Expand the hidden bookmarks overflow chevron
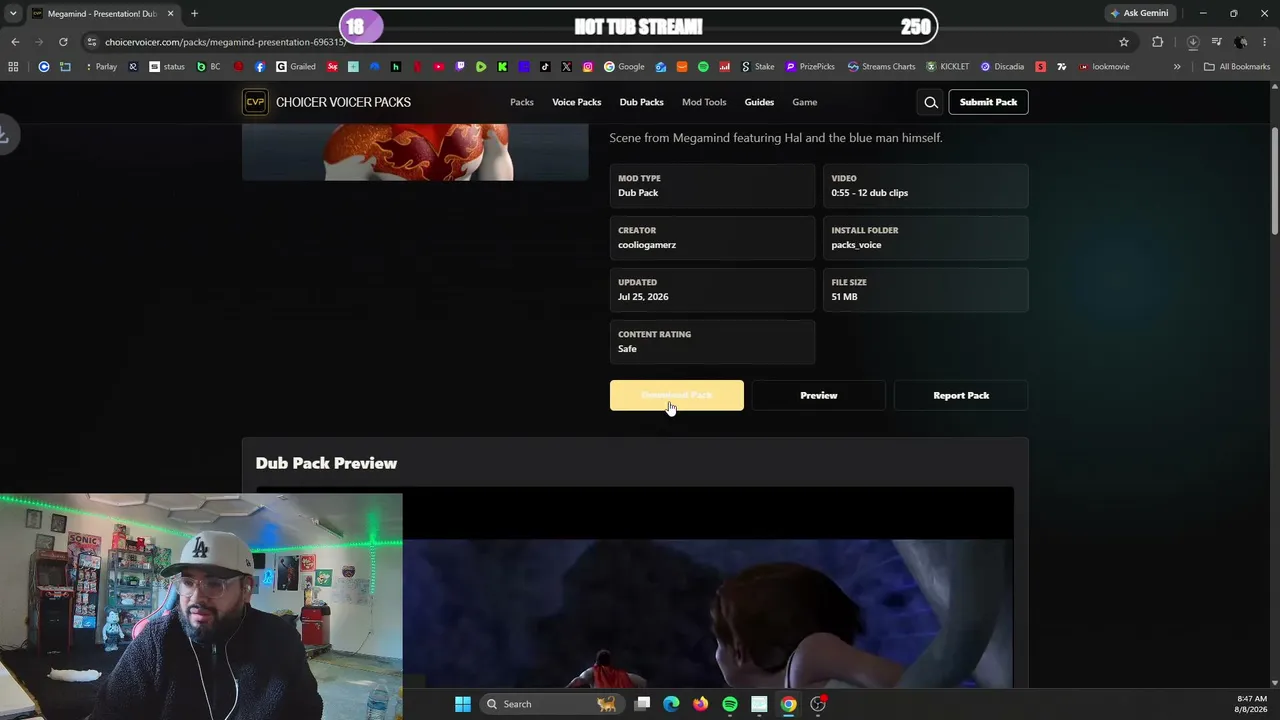Image resolution: width=1280 pixels, height=720 pixels. 1177,67
